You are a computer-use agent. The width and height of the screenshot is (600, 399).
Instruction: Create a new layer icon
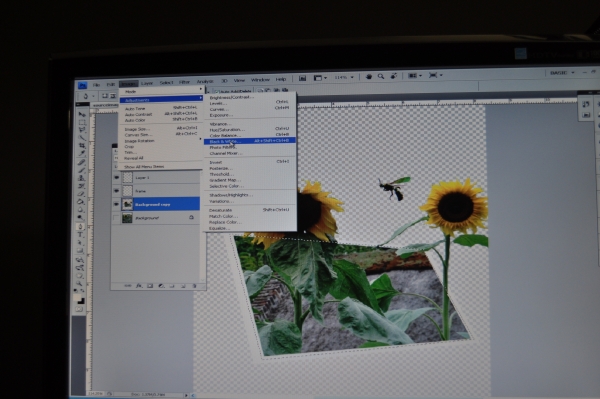183,286
